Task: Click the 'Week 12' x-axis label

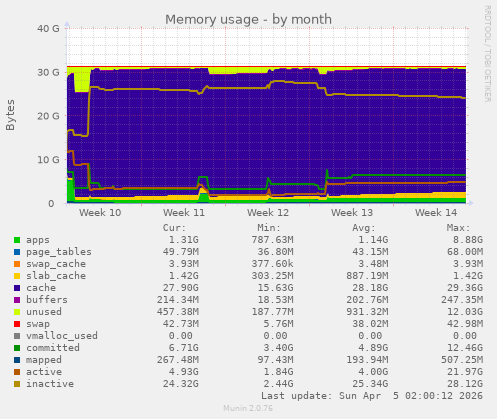Action: click(268, 213)
